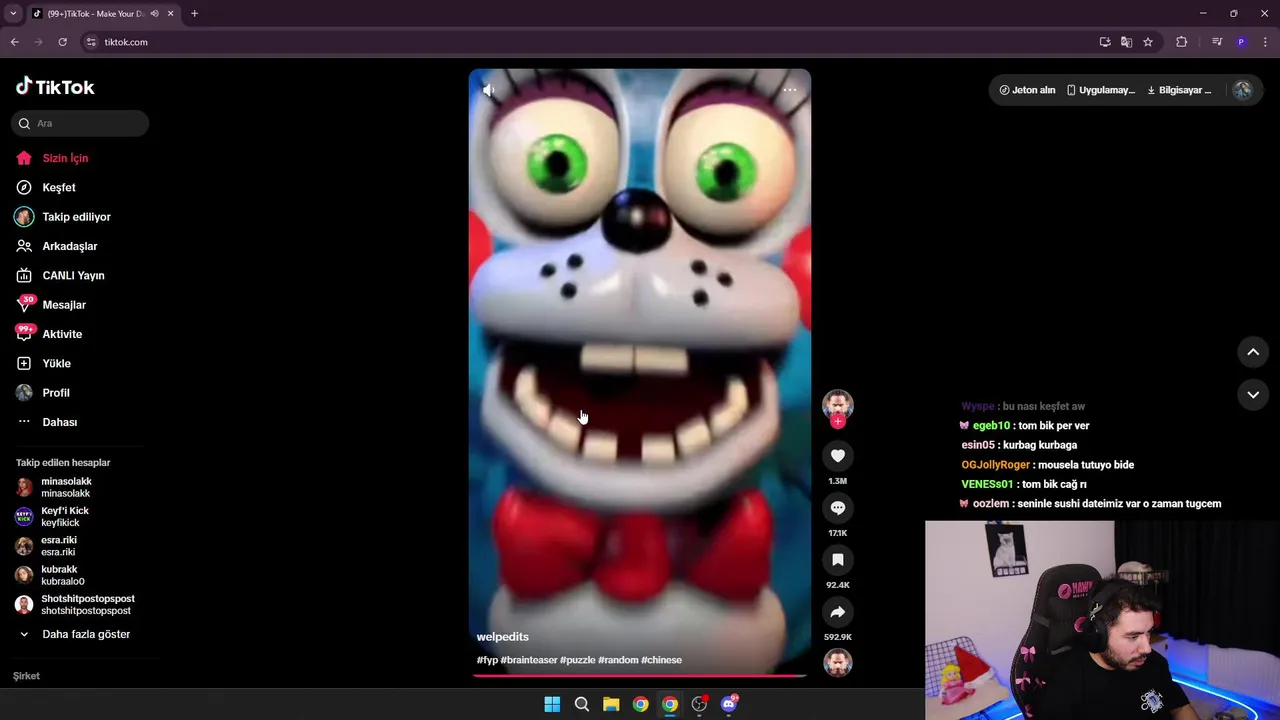1280x720 pixels.
Task: Open CANLI Yayın live section
Action: pos(73,275)
